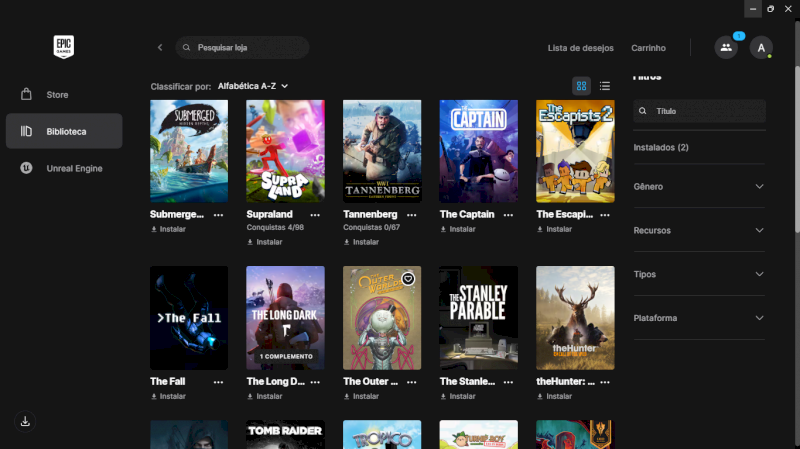Open more options for The Fall
800x449 pixels.
coord(218,382)
